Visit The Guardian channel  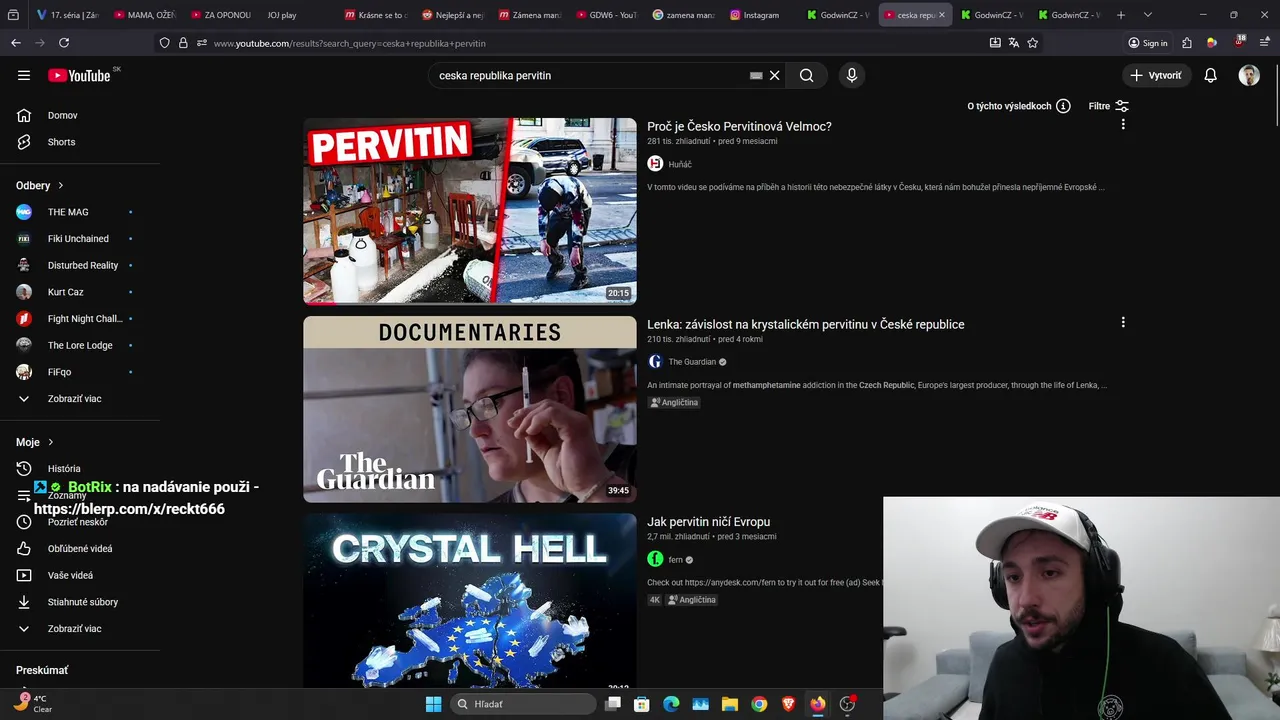click(692, 362)
